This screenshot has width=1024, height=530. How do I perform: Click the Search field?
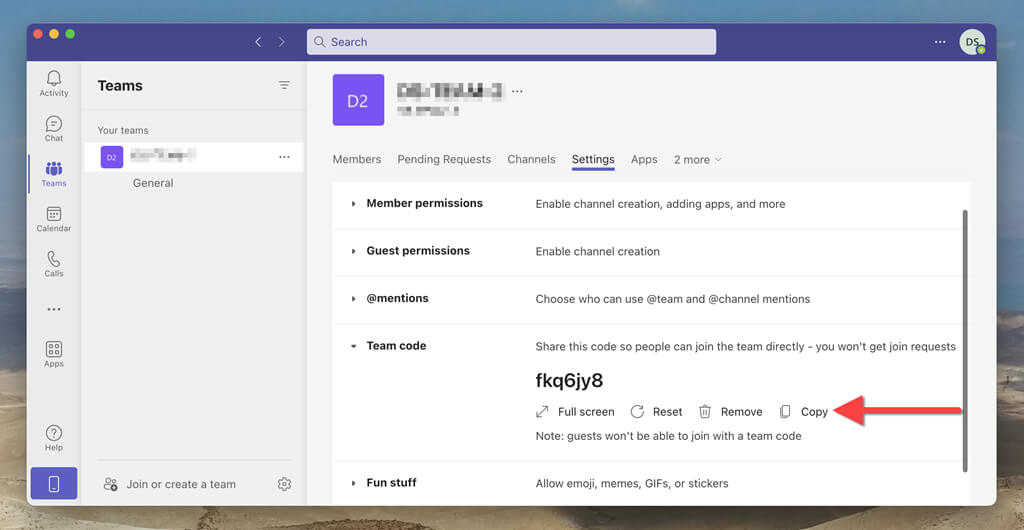(511, 42)
